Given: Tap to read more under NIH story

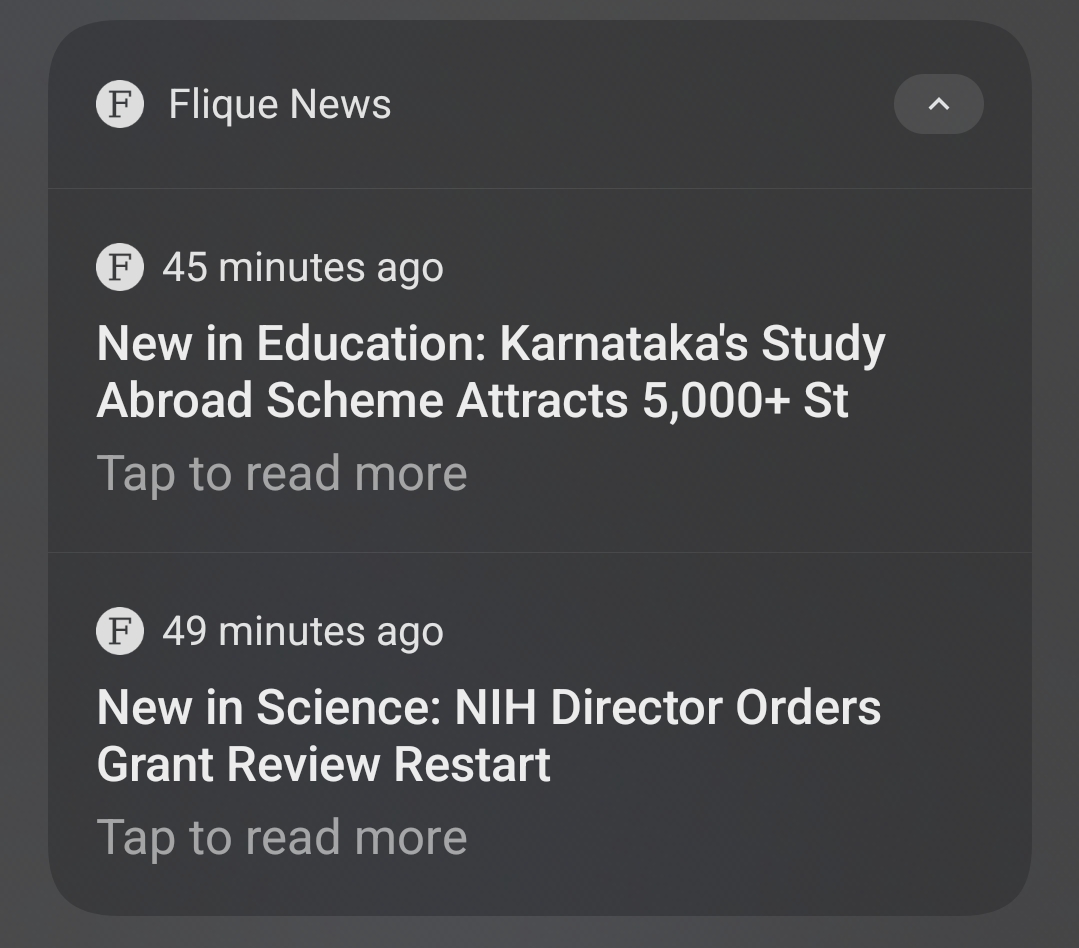Looking at the screenshot, I should pos(282,837).
